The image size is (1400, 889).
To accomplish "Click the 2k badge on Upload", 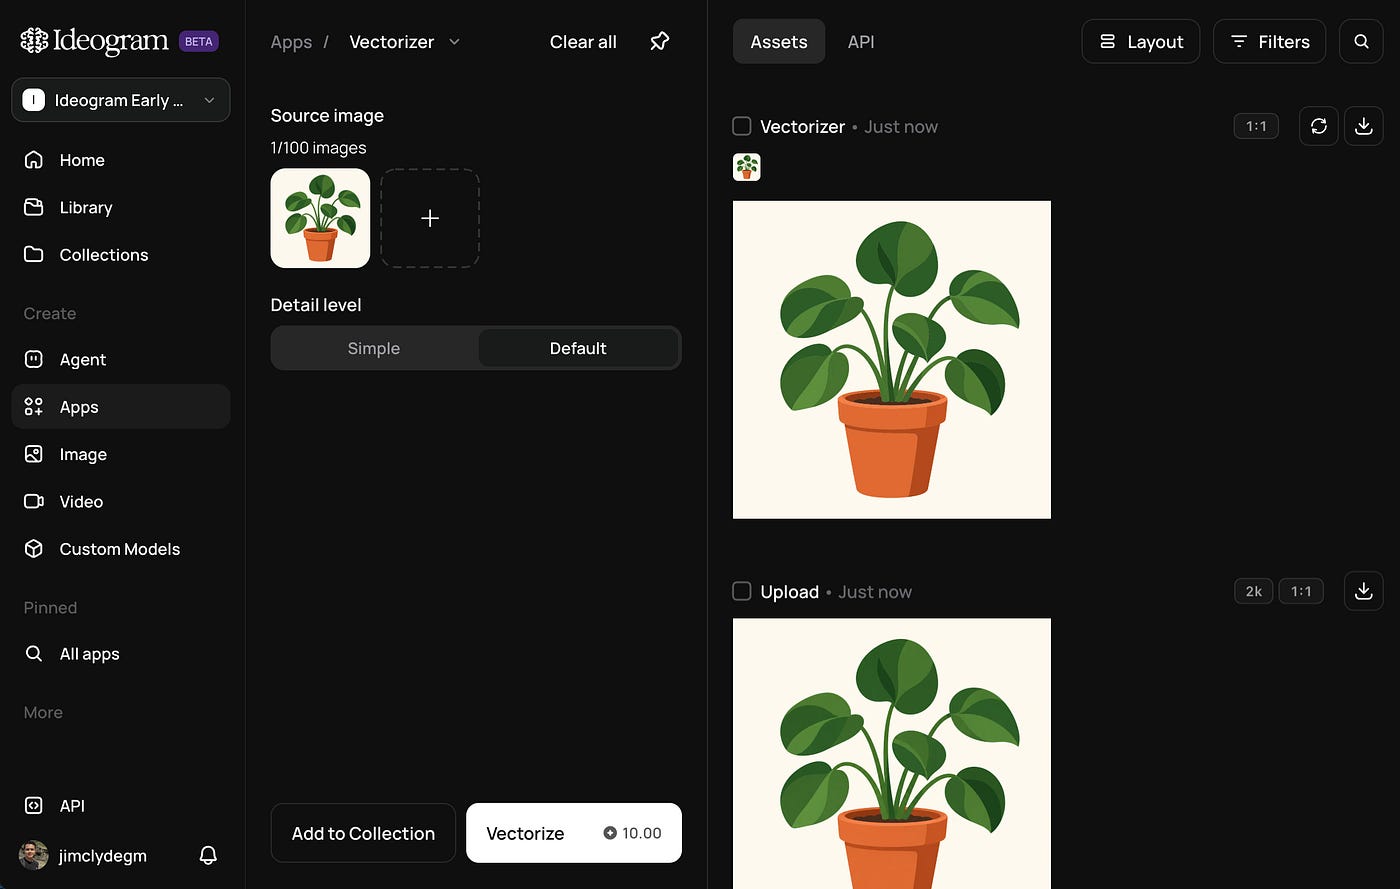I will 1254,591.
